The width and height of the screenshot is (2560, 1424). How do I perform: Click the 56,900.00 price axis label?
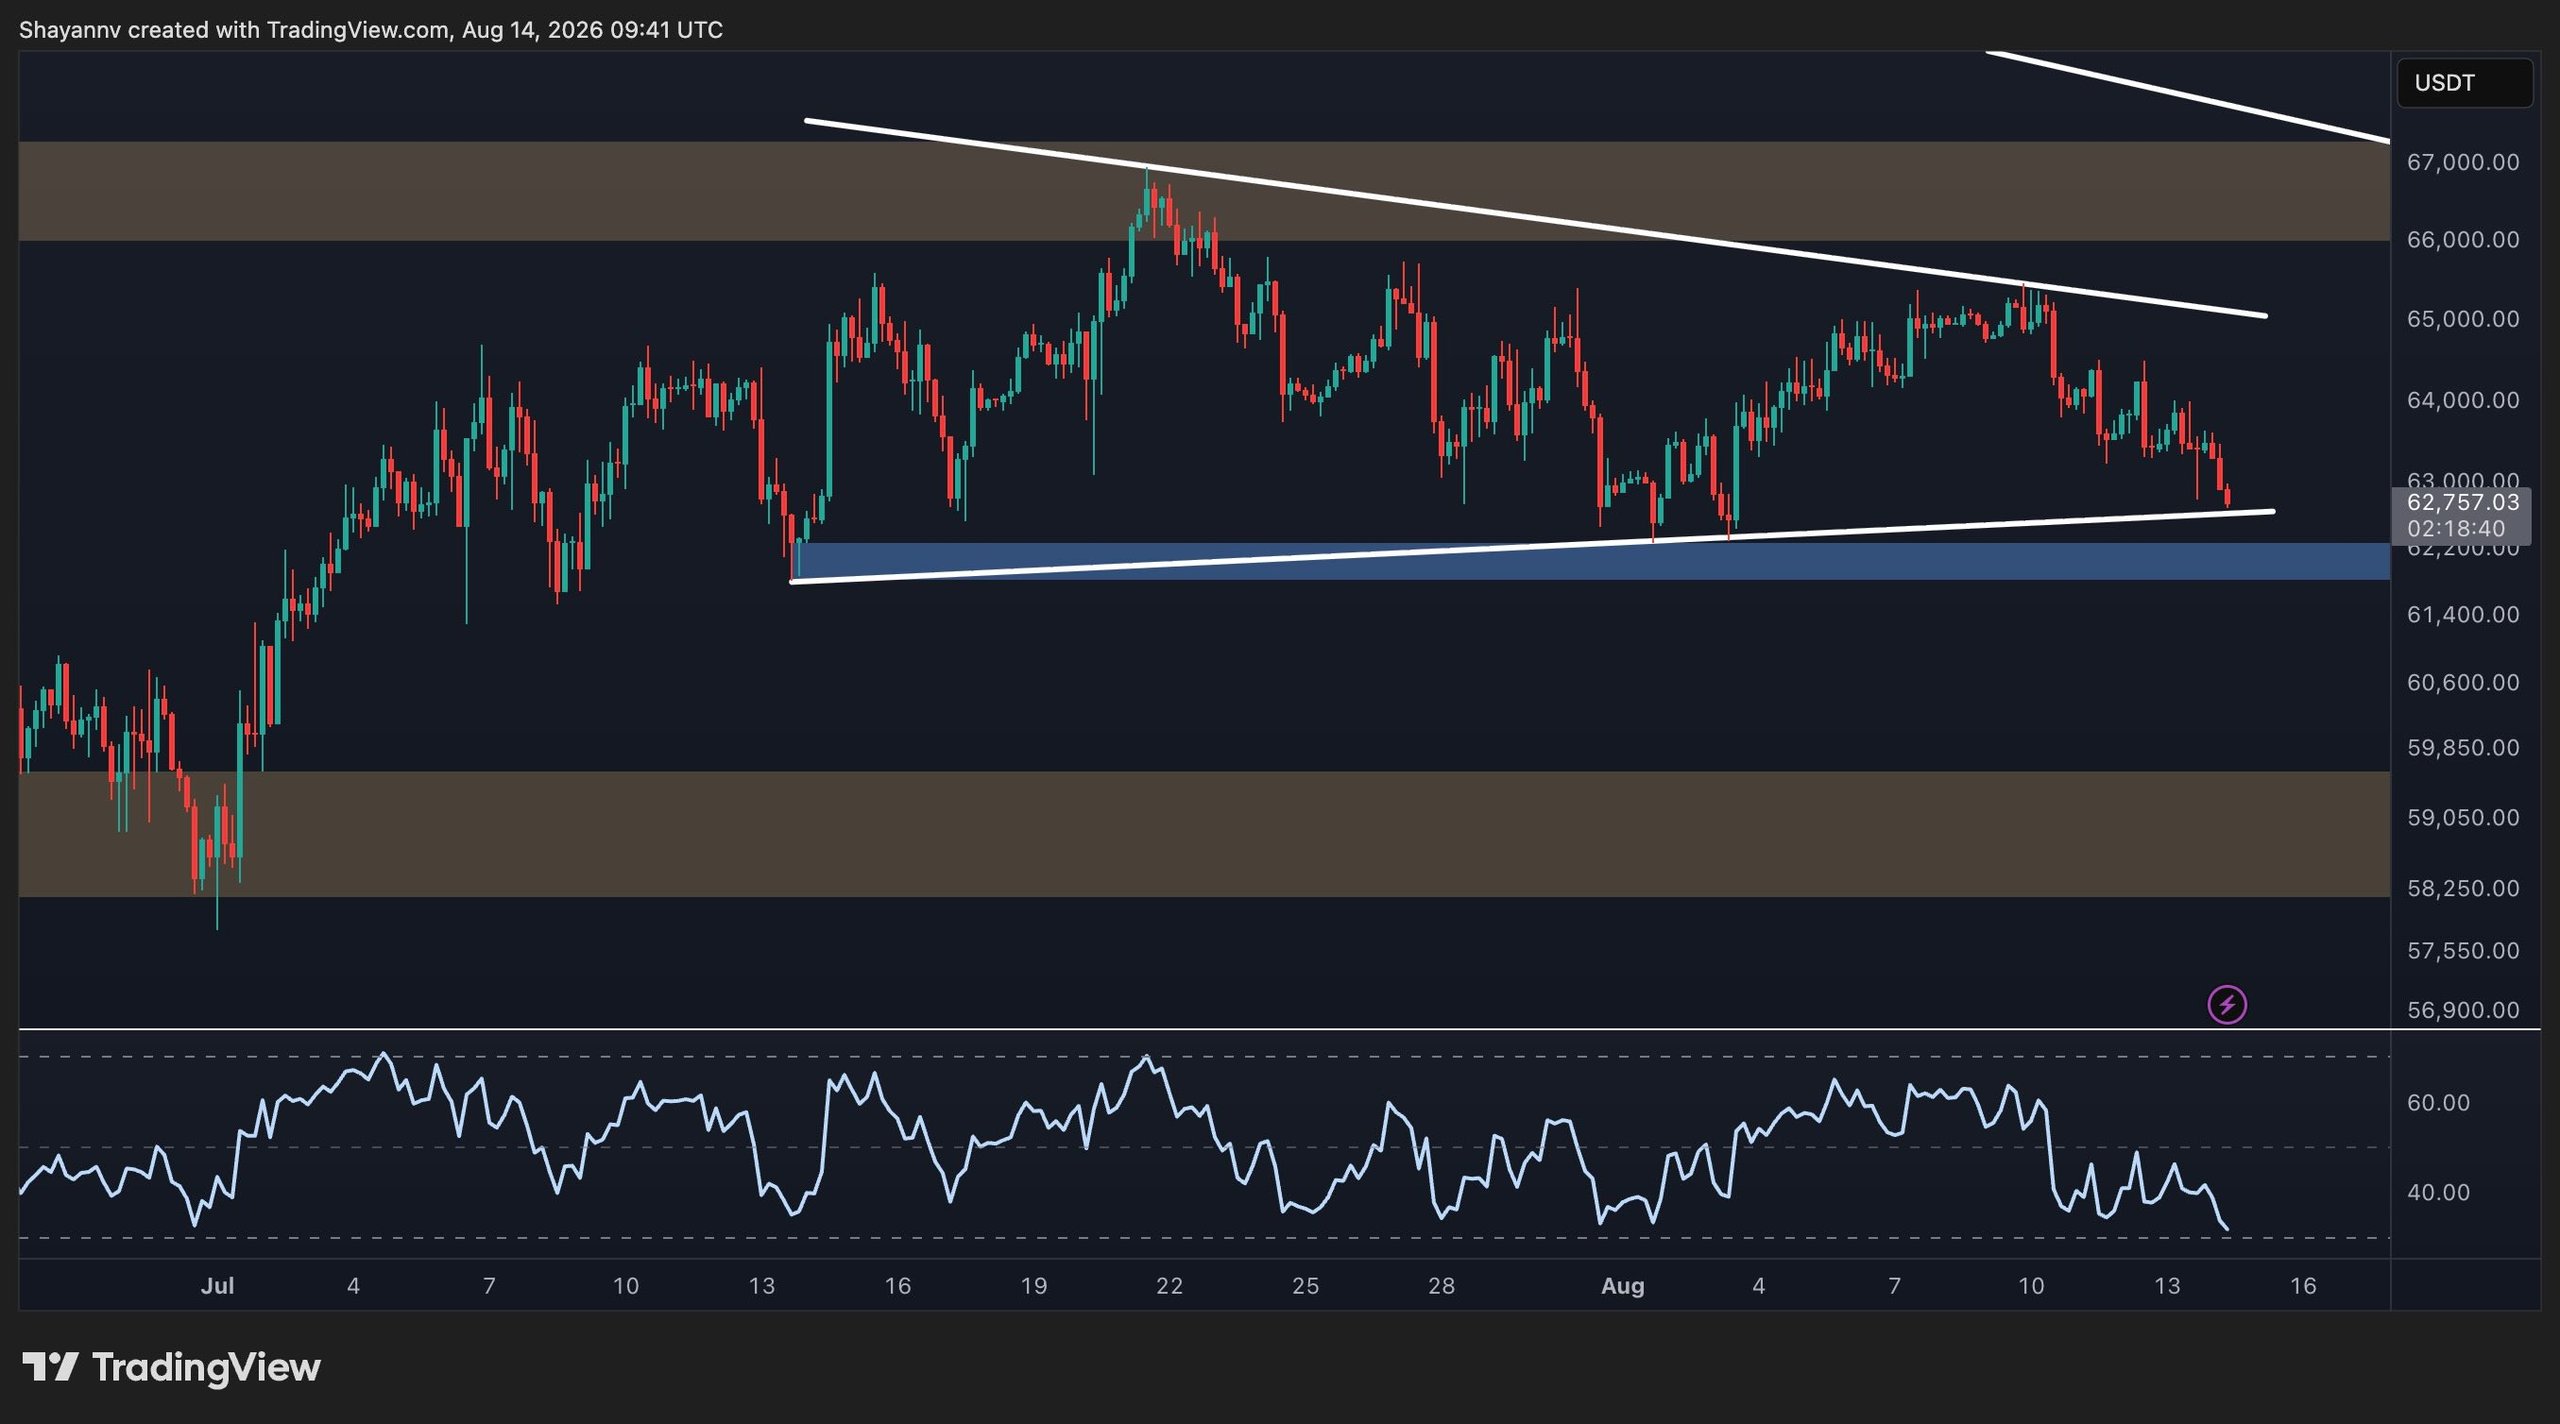[x=2462, y=1011]
